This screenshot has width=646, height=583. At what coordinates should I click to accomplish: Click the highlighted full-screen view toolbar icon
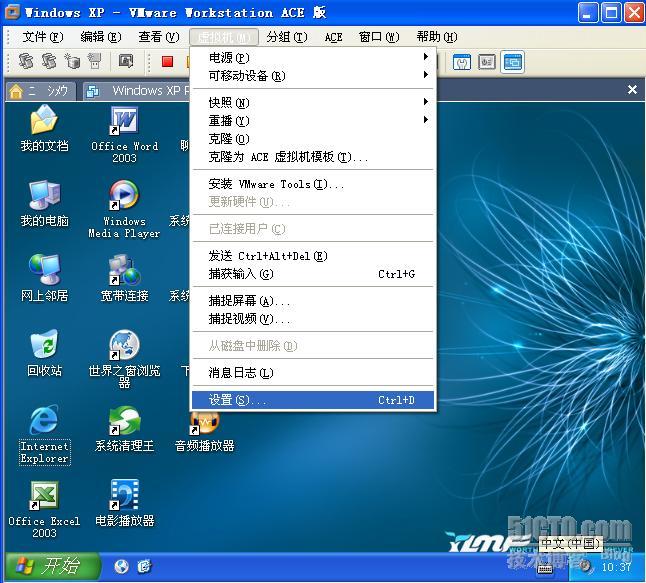[x=513, y=62]
